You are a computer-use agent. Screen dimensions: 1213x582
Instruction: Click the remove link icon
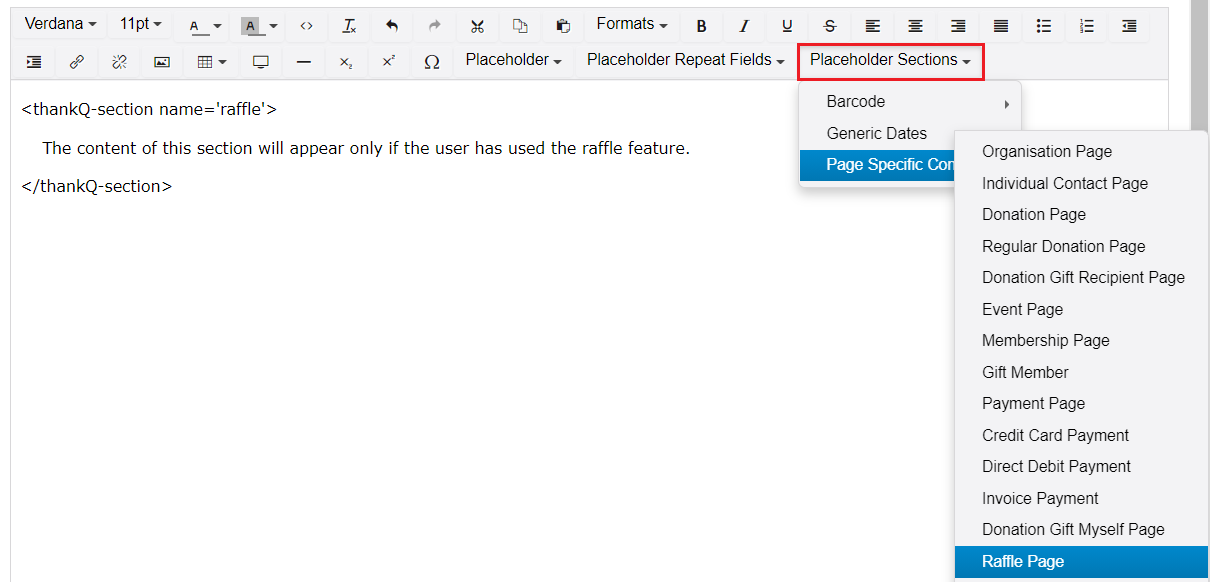[x=119, y=62]
